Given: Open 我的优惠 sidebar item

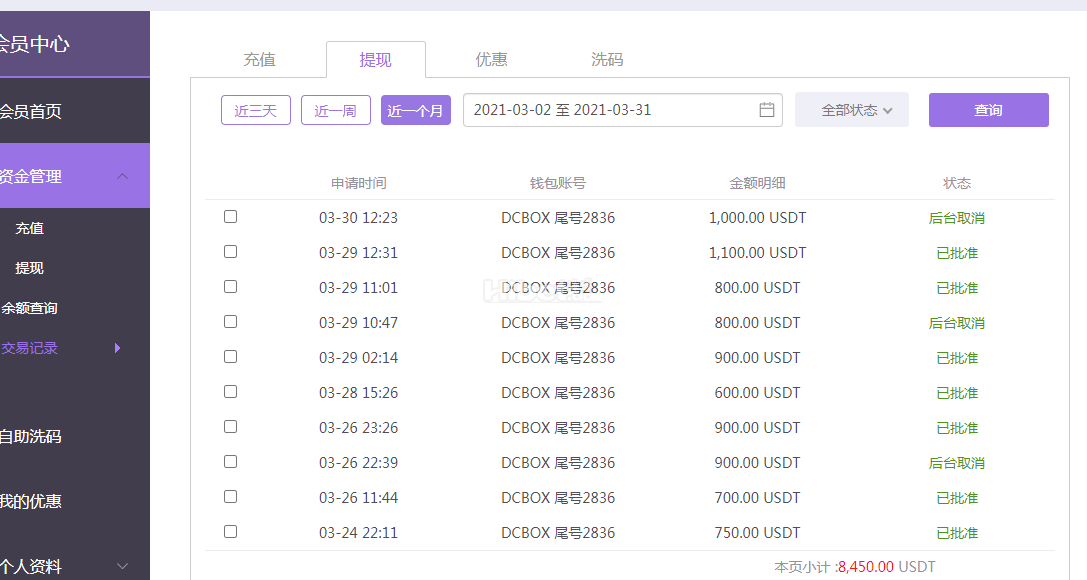Looking at the screenshot, I should (x=30, y=501).
